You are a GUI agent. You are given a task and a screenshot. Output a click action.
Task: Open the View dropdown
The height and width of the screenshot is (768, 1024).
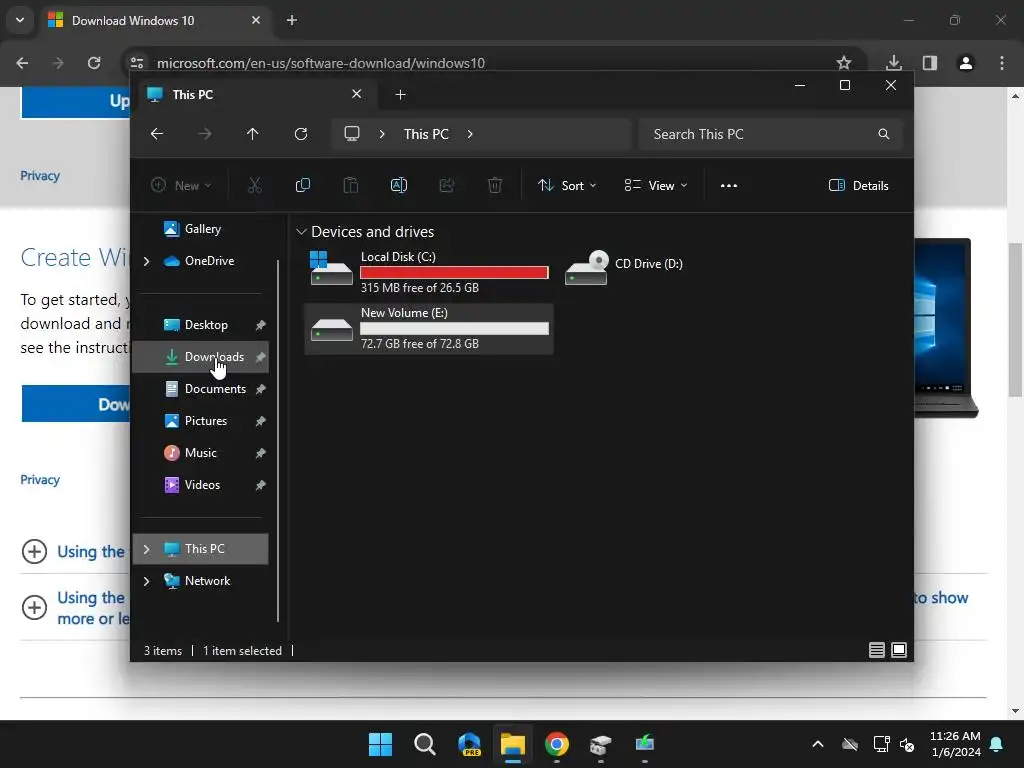tap(656, 185)
